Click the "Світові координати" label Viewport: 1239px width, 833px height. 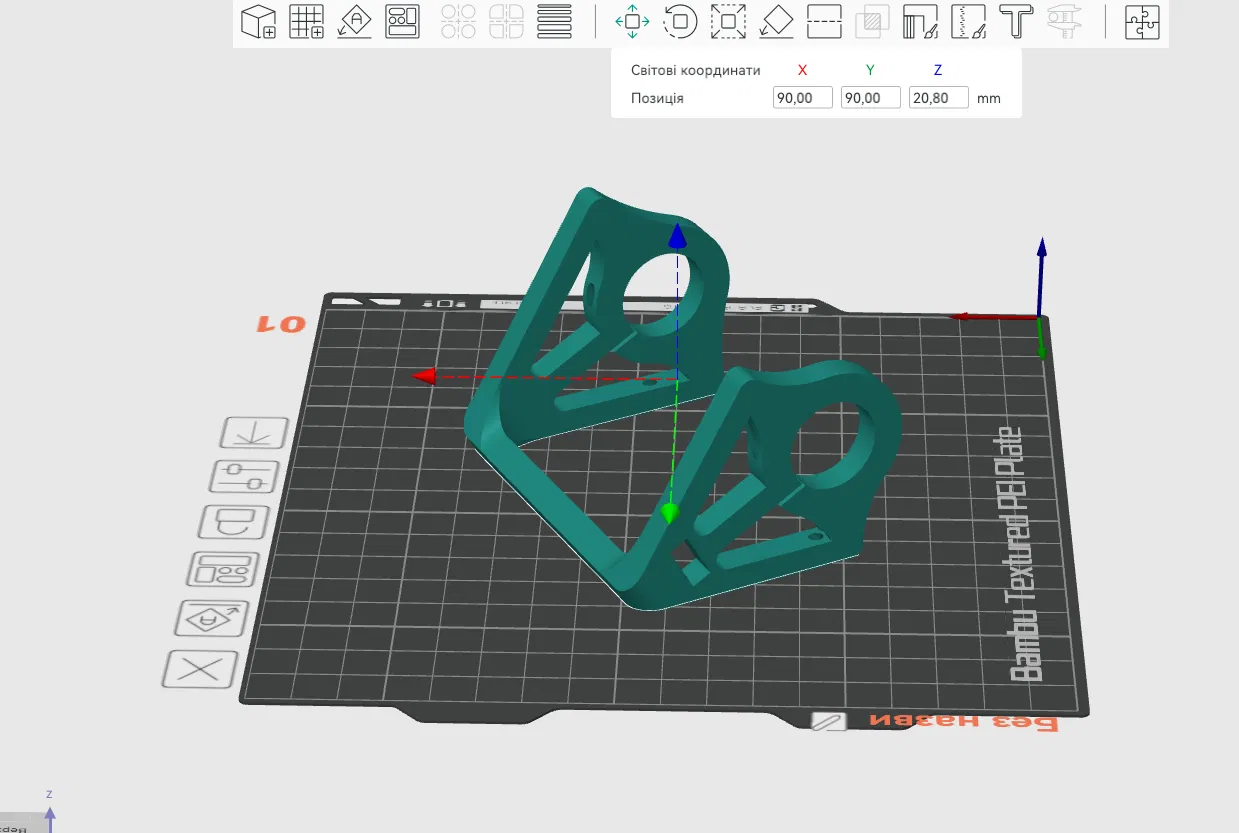696,70
